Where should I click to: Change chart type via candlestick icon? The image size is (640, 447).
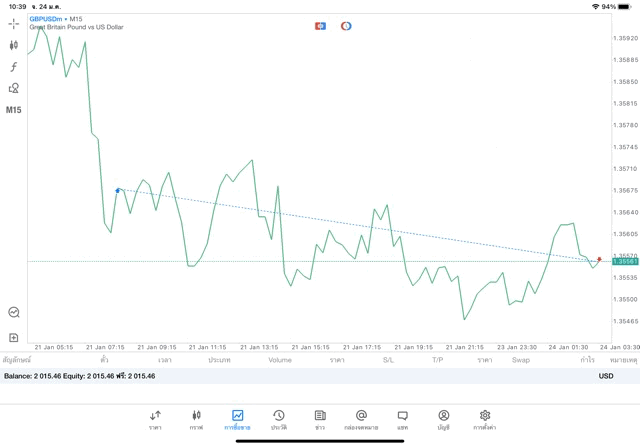click(x=14, y=45)
